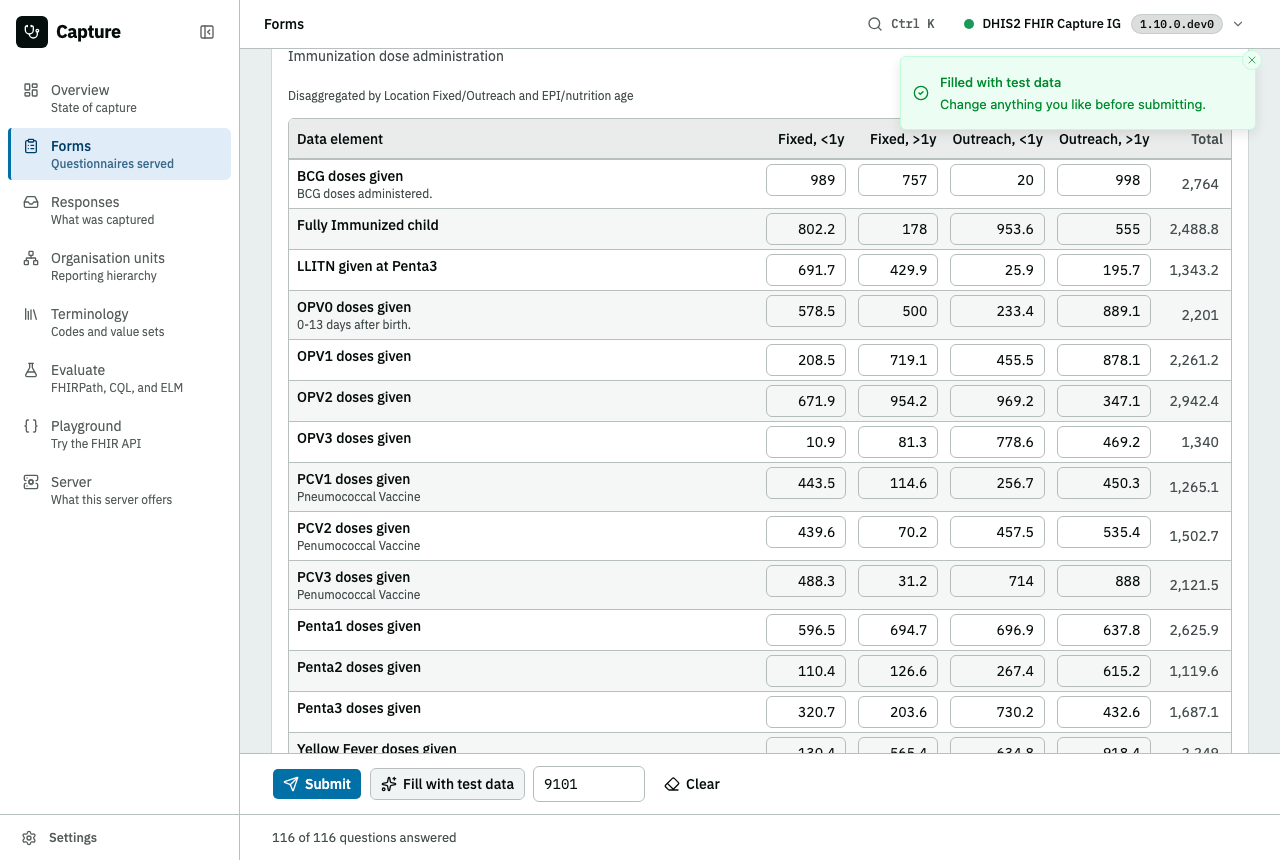Click PCV2 doses Fixed >1y field (70.2)
The image size is (1280, 860).
click(898, 532)
